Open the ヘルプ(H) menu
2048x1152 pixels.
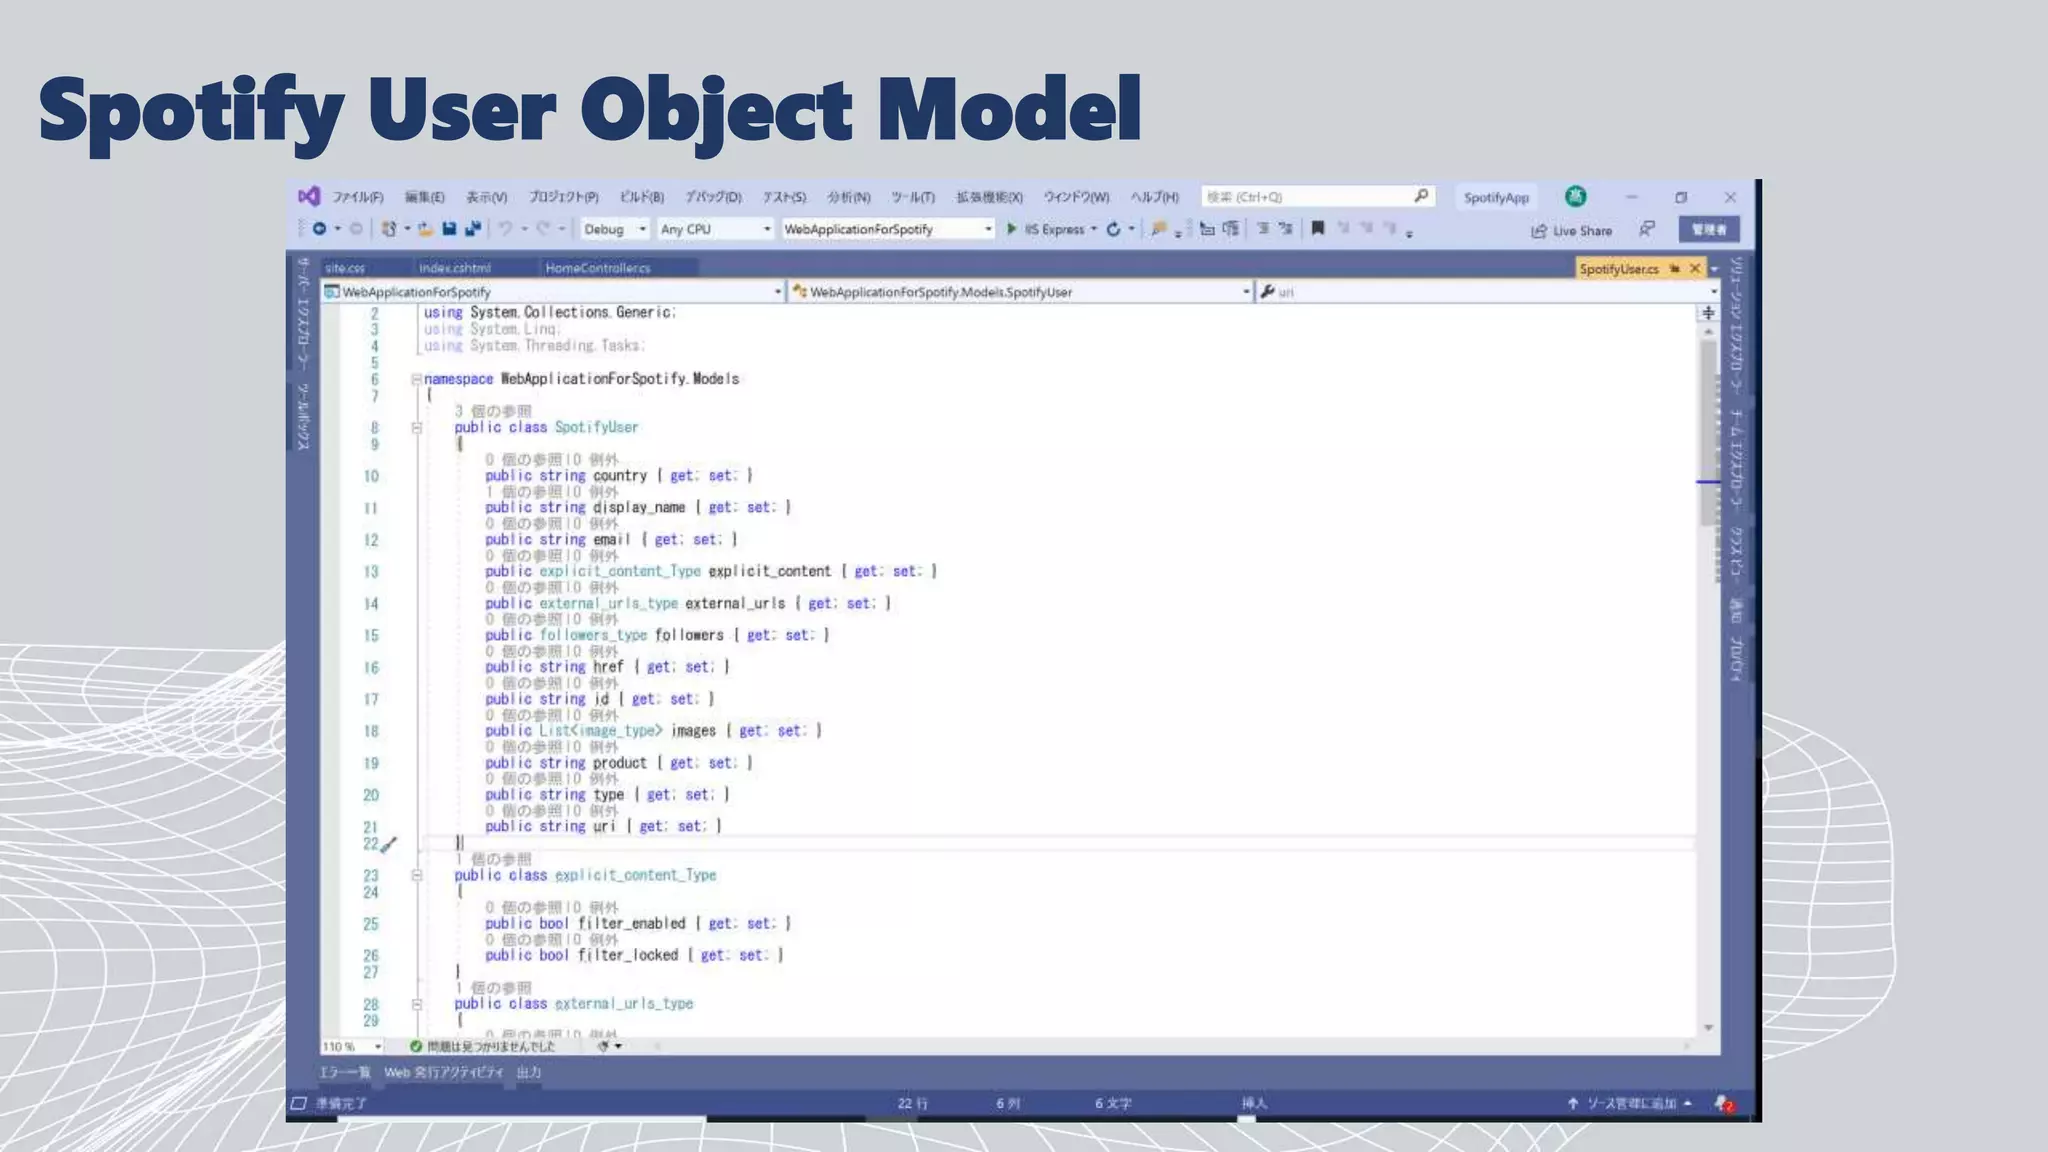point(1154,197)
